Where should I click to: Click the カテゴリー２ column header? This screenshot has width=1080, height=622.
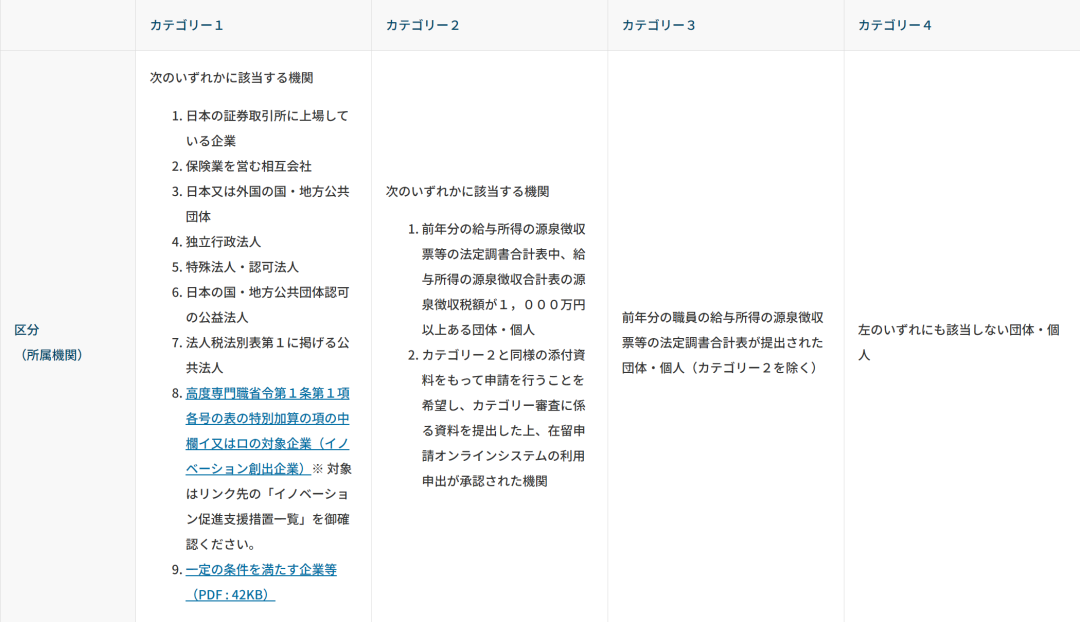(x=422, y=25)
